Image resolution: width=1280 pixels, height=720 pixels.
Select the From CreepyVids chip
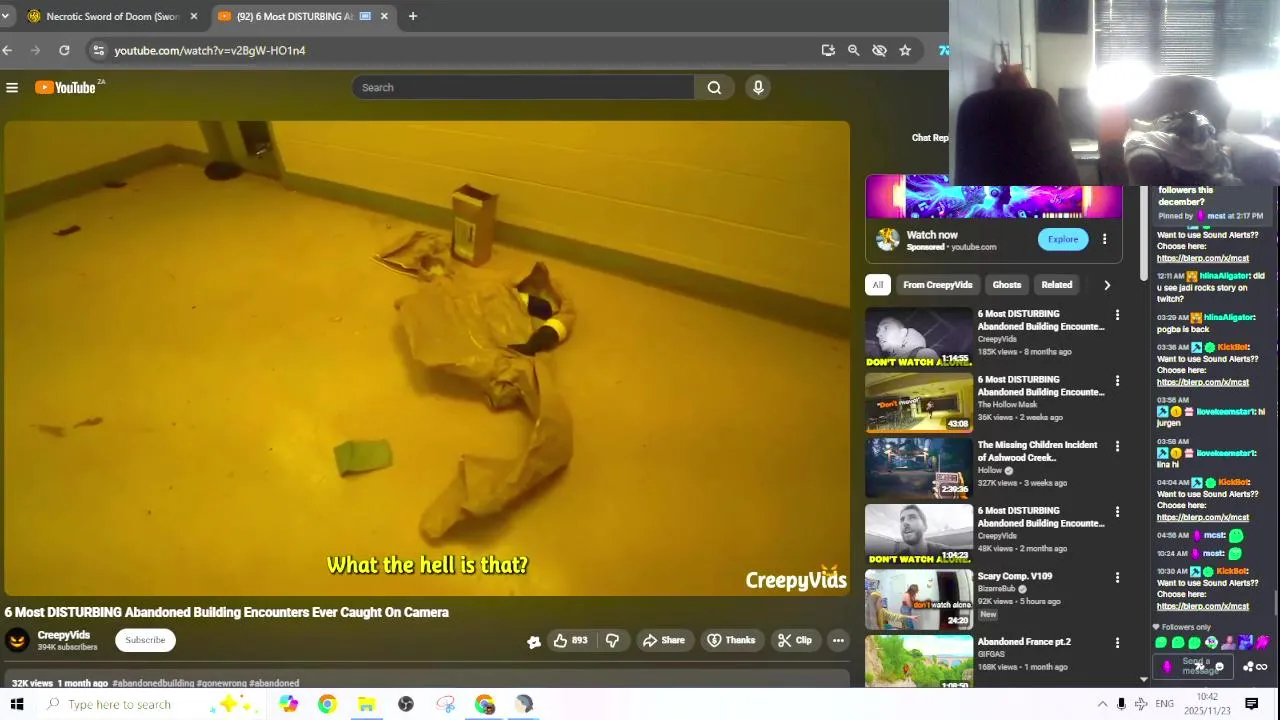[937, 285]
